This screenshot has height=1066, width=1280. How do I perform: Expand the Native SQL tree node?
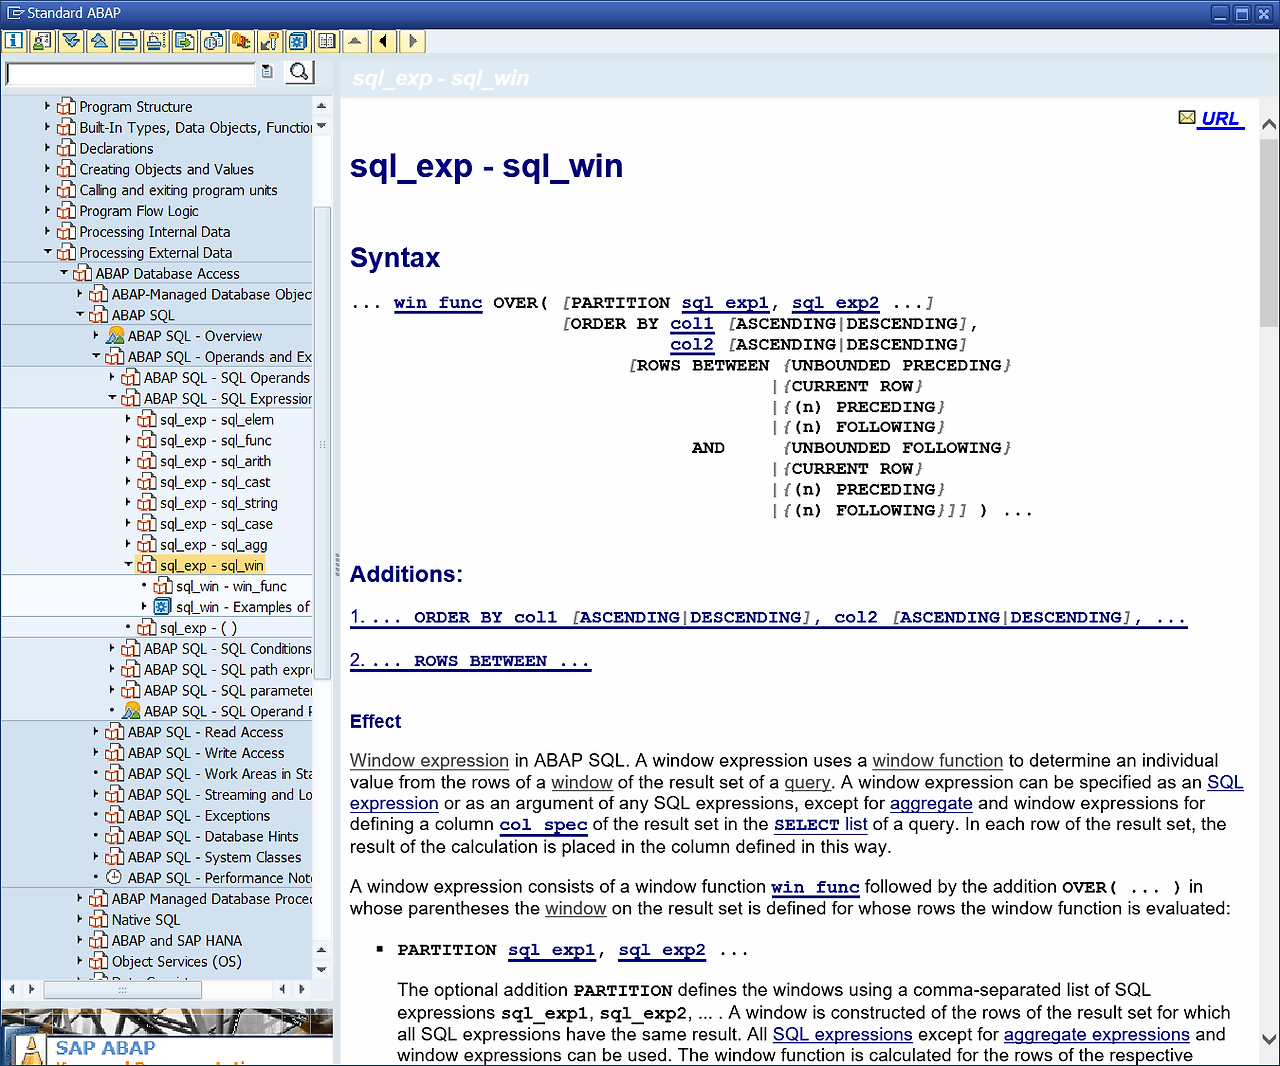coord(80,919)
